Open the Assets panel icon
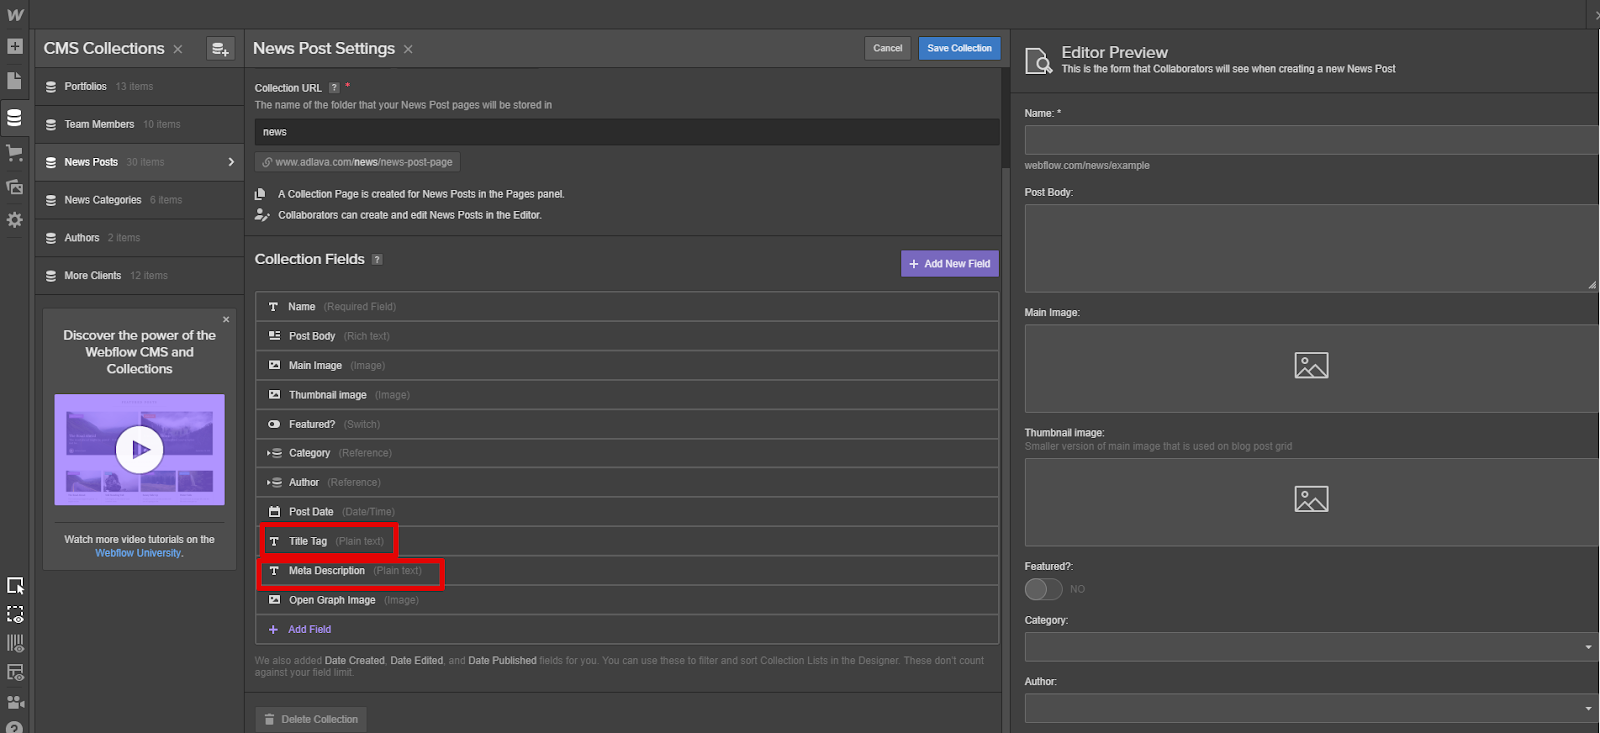The height and width of the screenshot is (733, 1600). click(x=15, y=187)
